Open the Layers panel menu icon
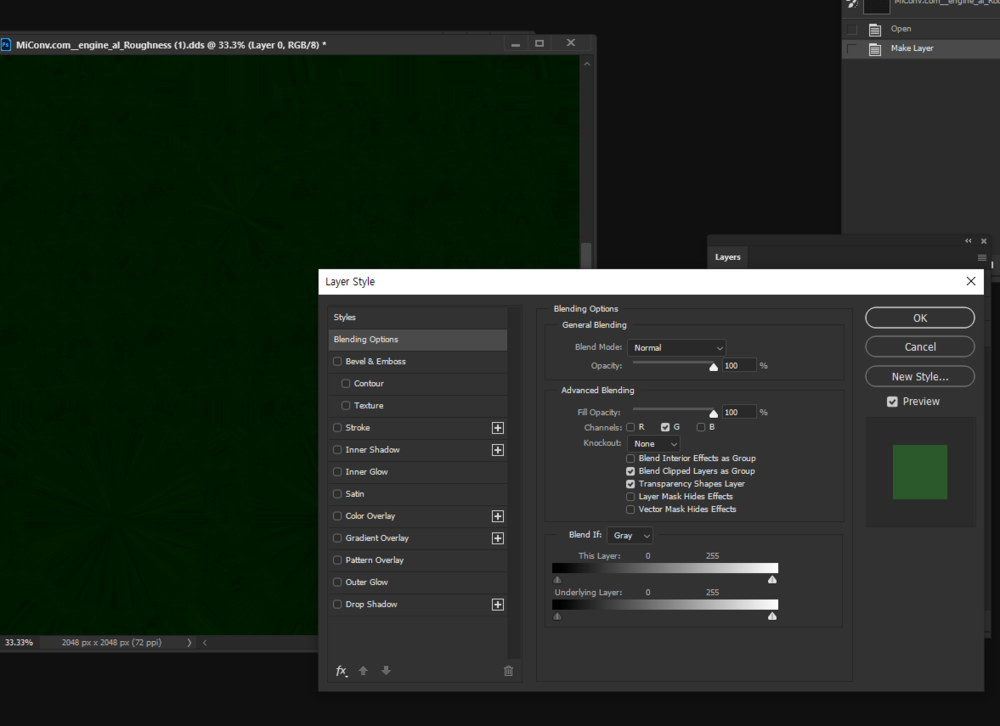The height and width of the screenshot is (726, 1000). (x=982, y=258)
